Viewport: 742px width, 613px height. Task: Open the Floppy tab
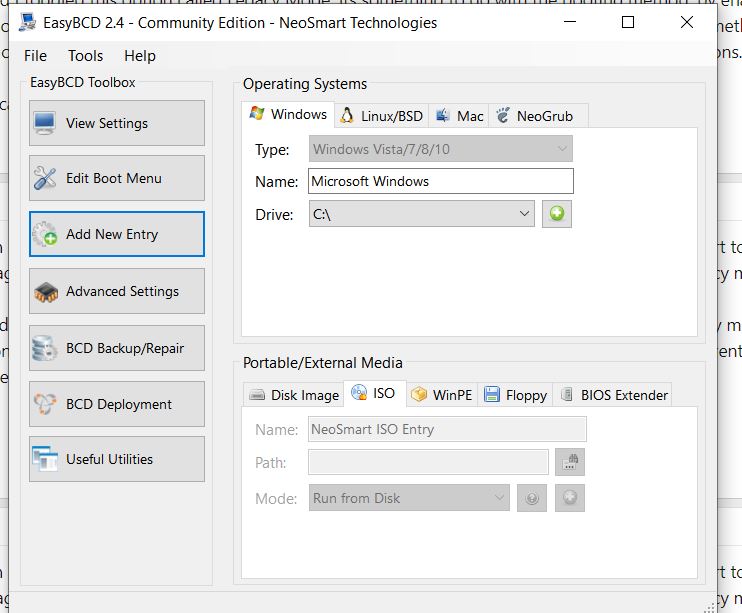tap(515, 395)
